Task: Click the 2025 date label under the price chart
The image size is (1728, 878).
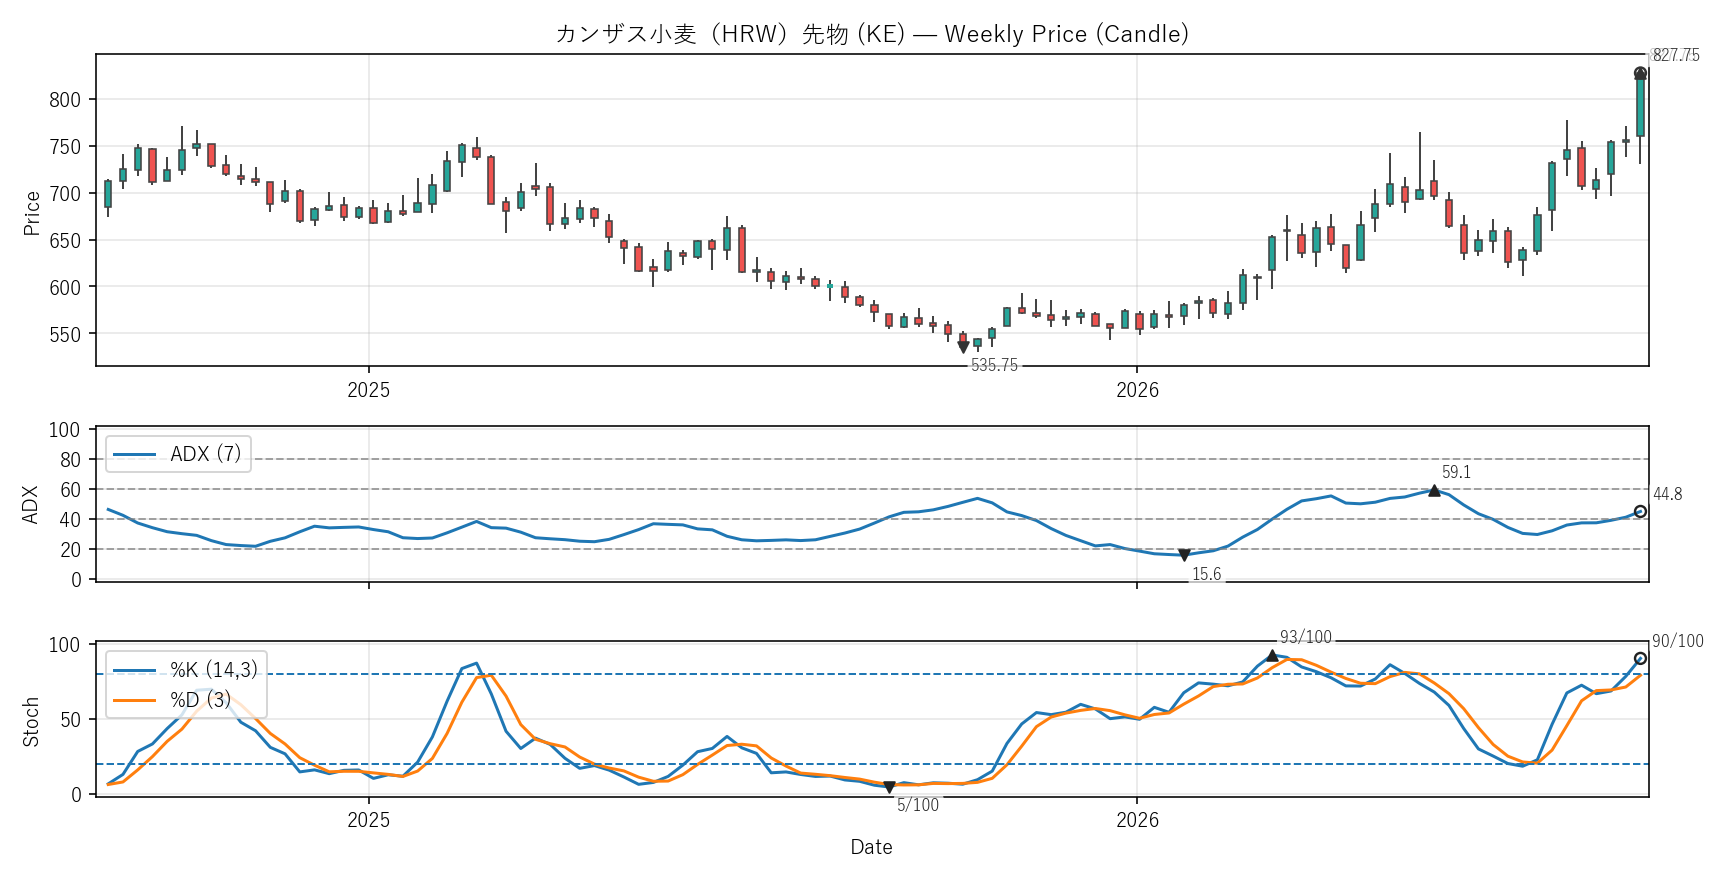Action: [x=369, y=390]
